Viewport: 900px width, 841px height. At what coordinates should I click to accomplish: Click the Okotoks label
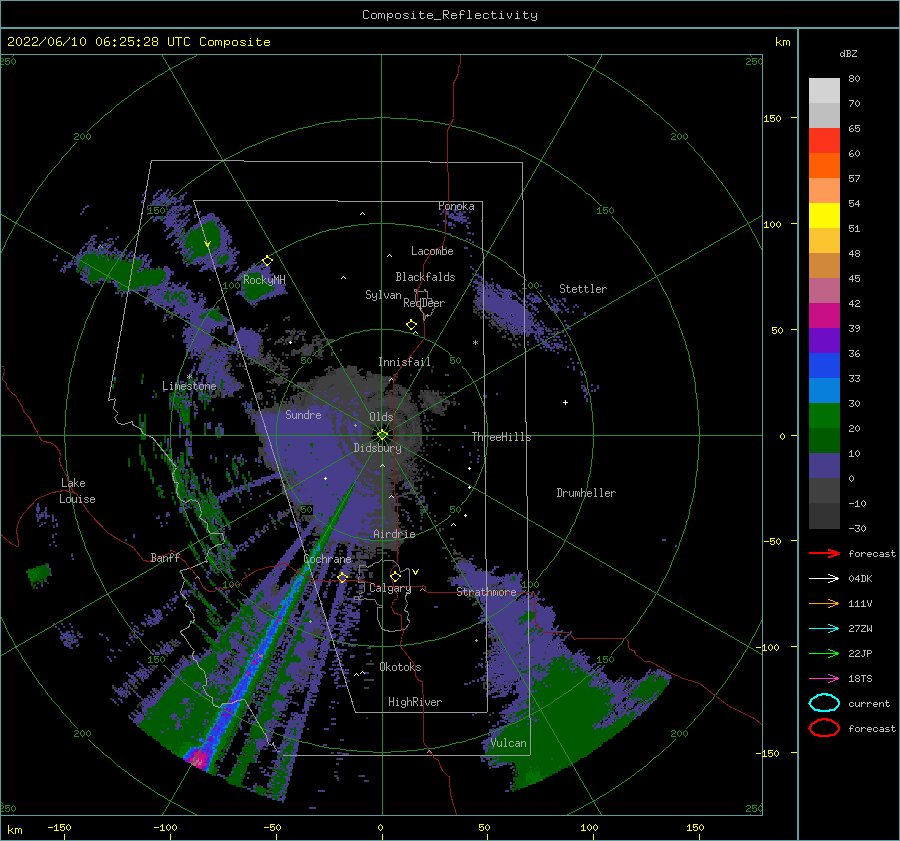coord(400,667)
